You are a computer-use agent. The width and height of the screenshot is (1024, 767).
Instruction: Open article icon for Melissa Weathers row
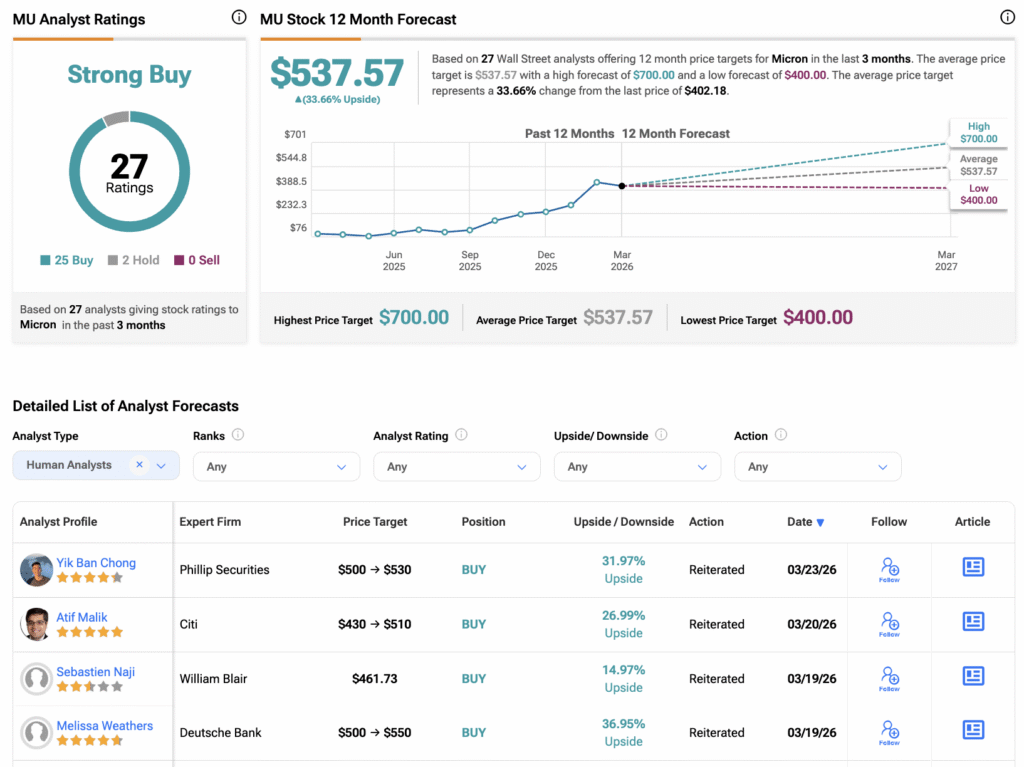[x=973, y=730]
